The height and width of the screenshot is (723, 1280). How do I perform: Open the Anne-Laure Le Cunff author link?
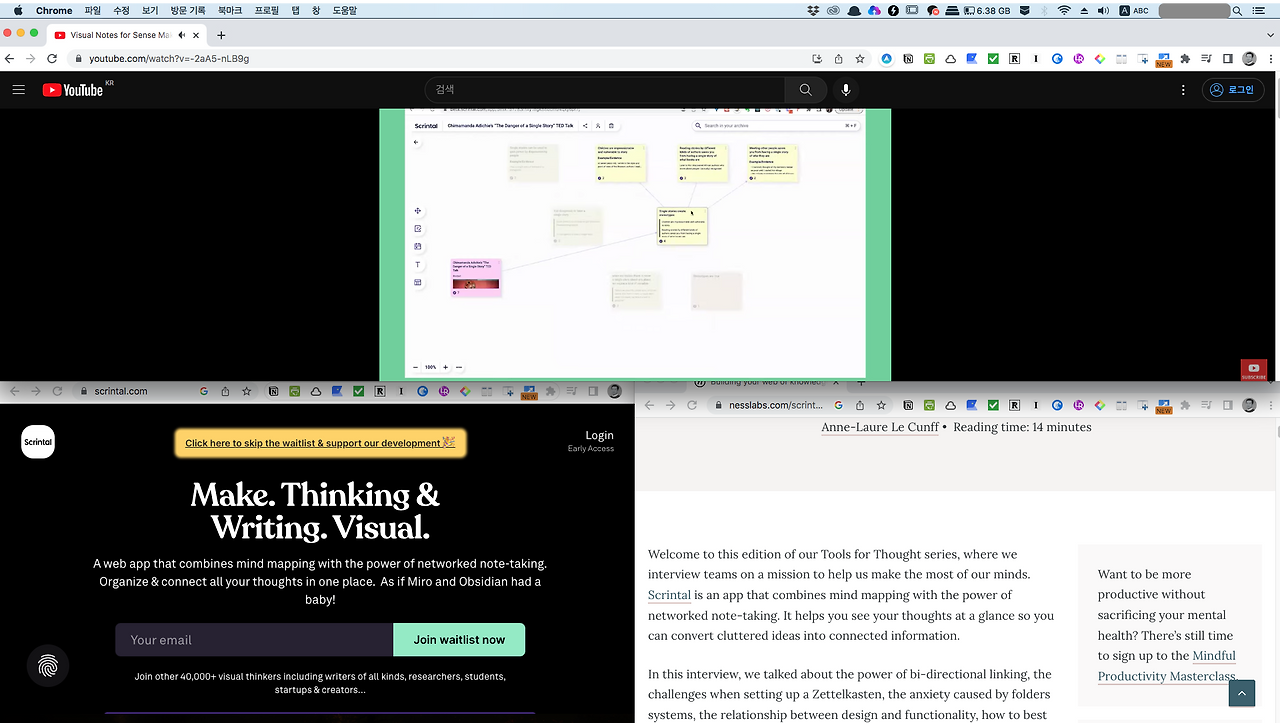point(880,427)
